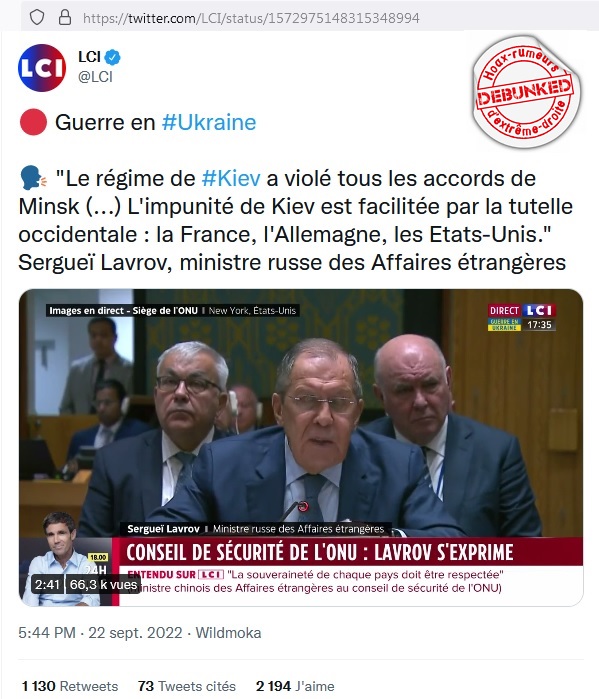The height and width of the screenshot is (699, 599).
Task: Open the #Ukraine hashtag
Action: (209, 123)
